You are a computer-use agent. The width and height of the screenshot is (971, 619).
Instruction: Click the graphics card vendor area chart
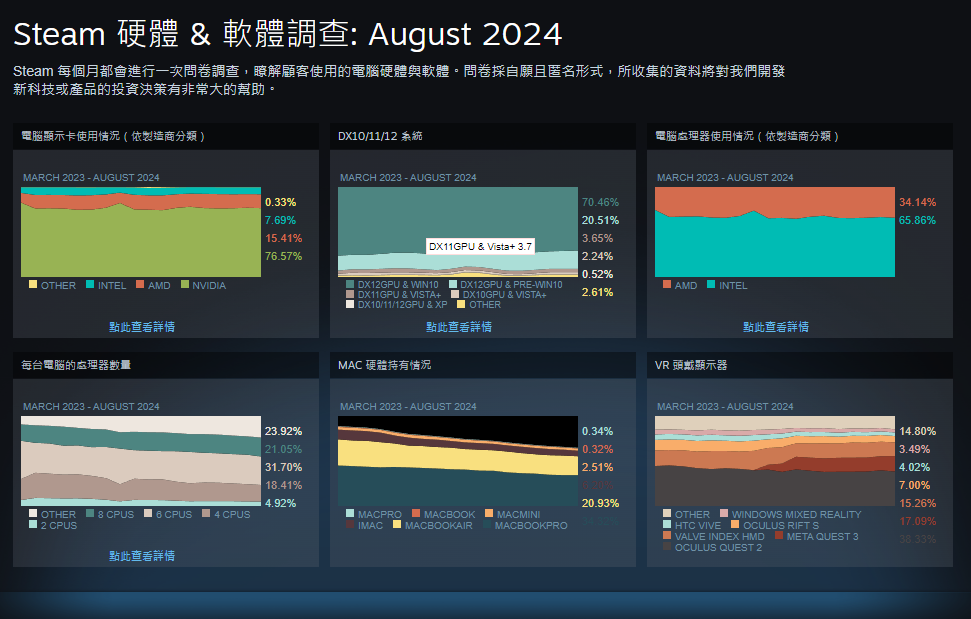pyautogui.click(x=141, y=232)
